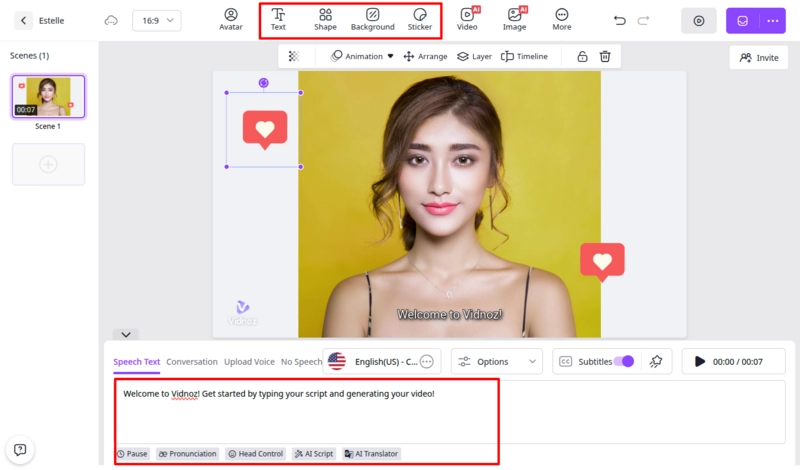Click into the speech script text field
This screenshot has height=470, width=800.
pos(449,411)
